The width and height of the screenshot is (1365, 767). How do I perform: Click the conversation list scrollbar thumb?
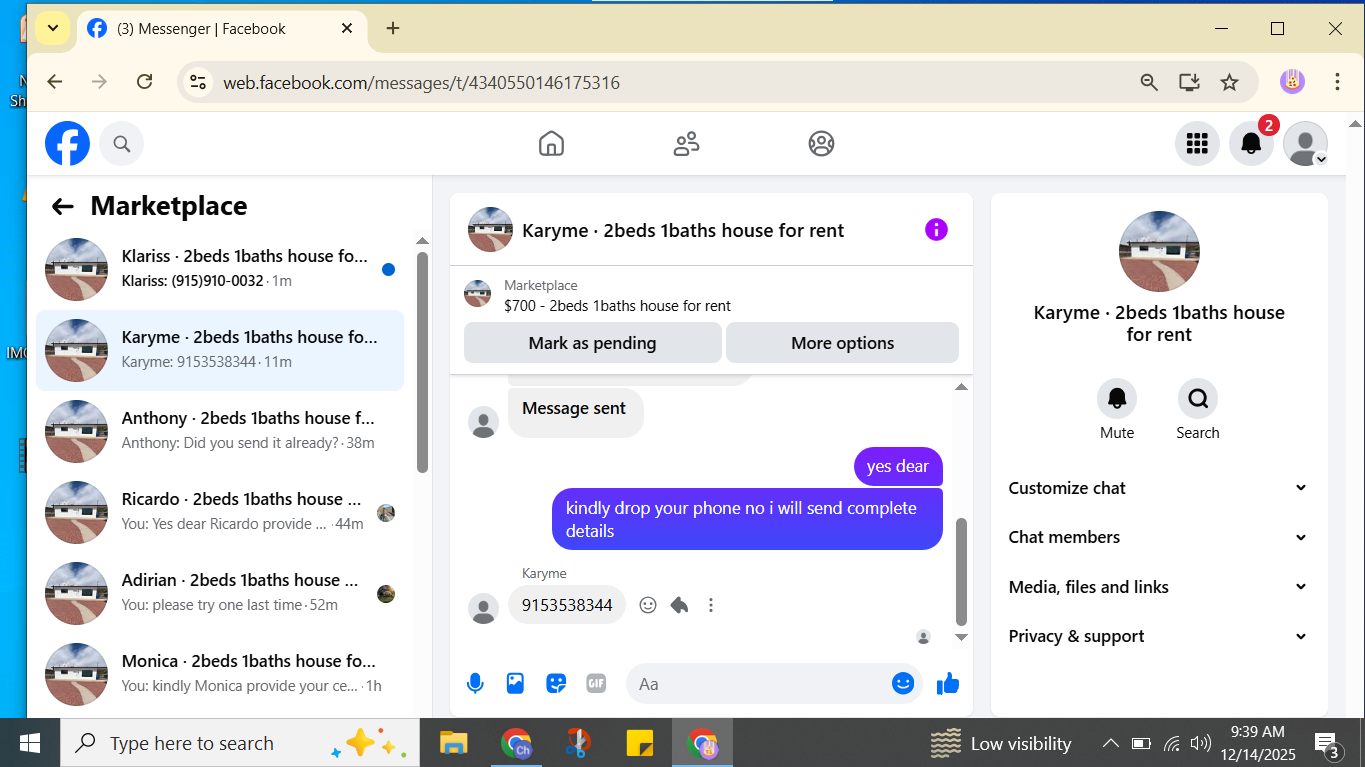(x=422, y=360)
